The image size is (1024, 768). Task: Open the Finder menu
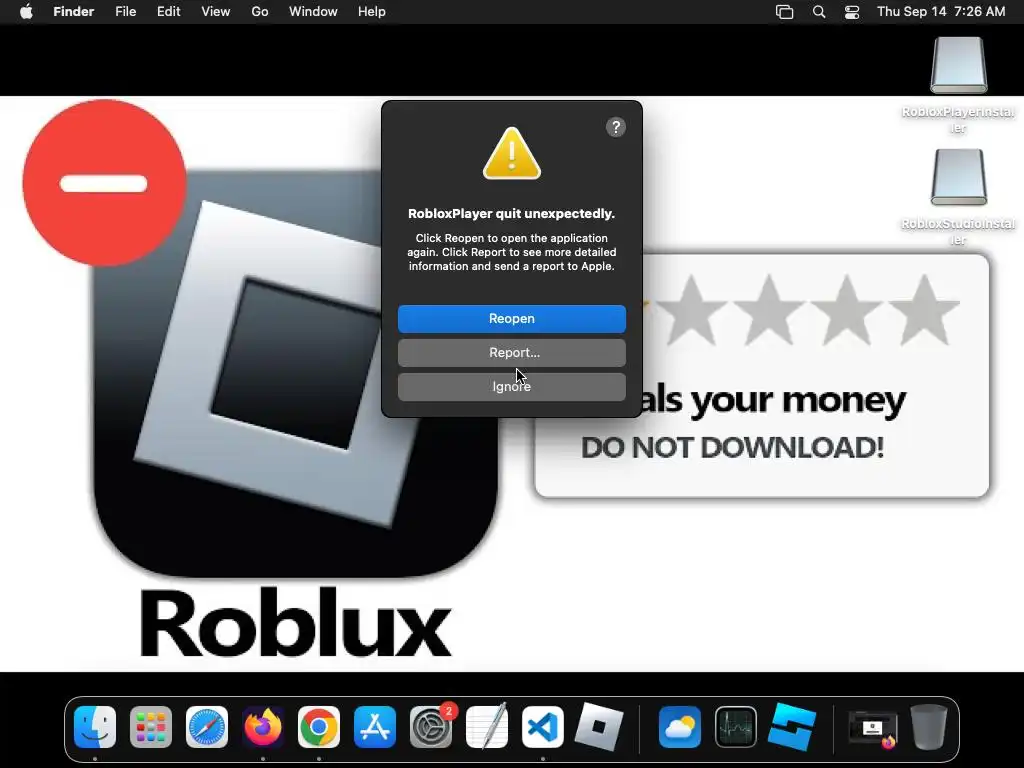(73, 12)
